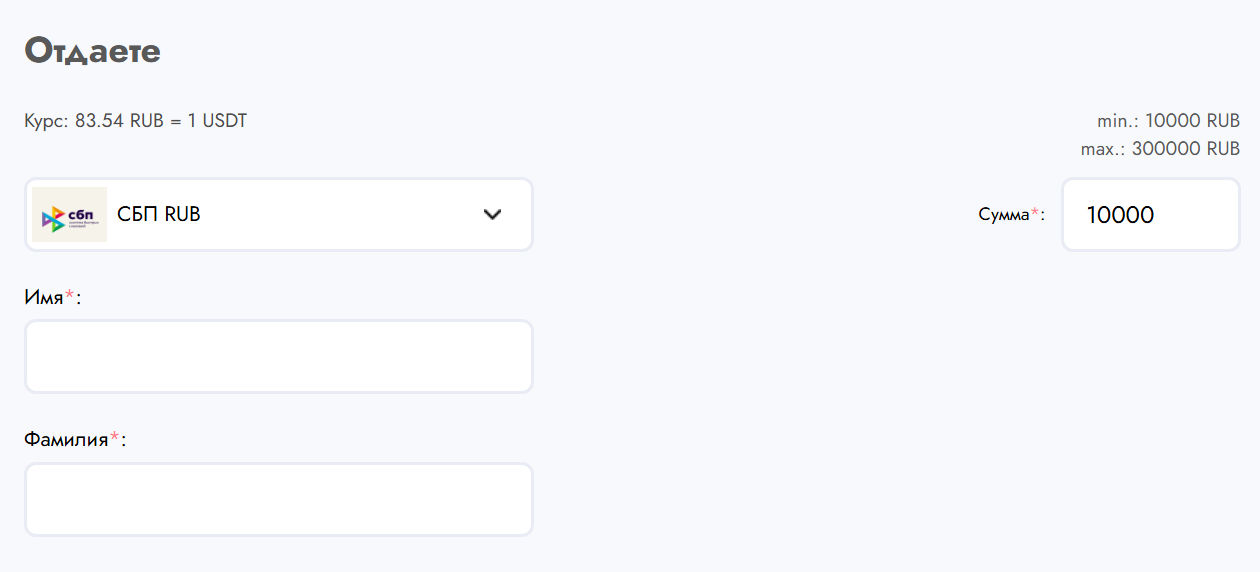
Task: Click the min. 10000 RUB limit text
Action: click(x=1168, y=121)
